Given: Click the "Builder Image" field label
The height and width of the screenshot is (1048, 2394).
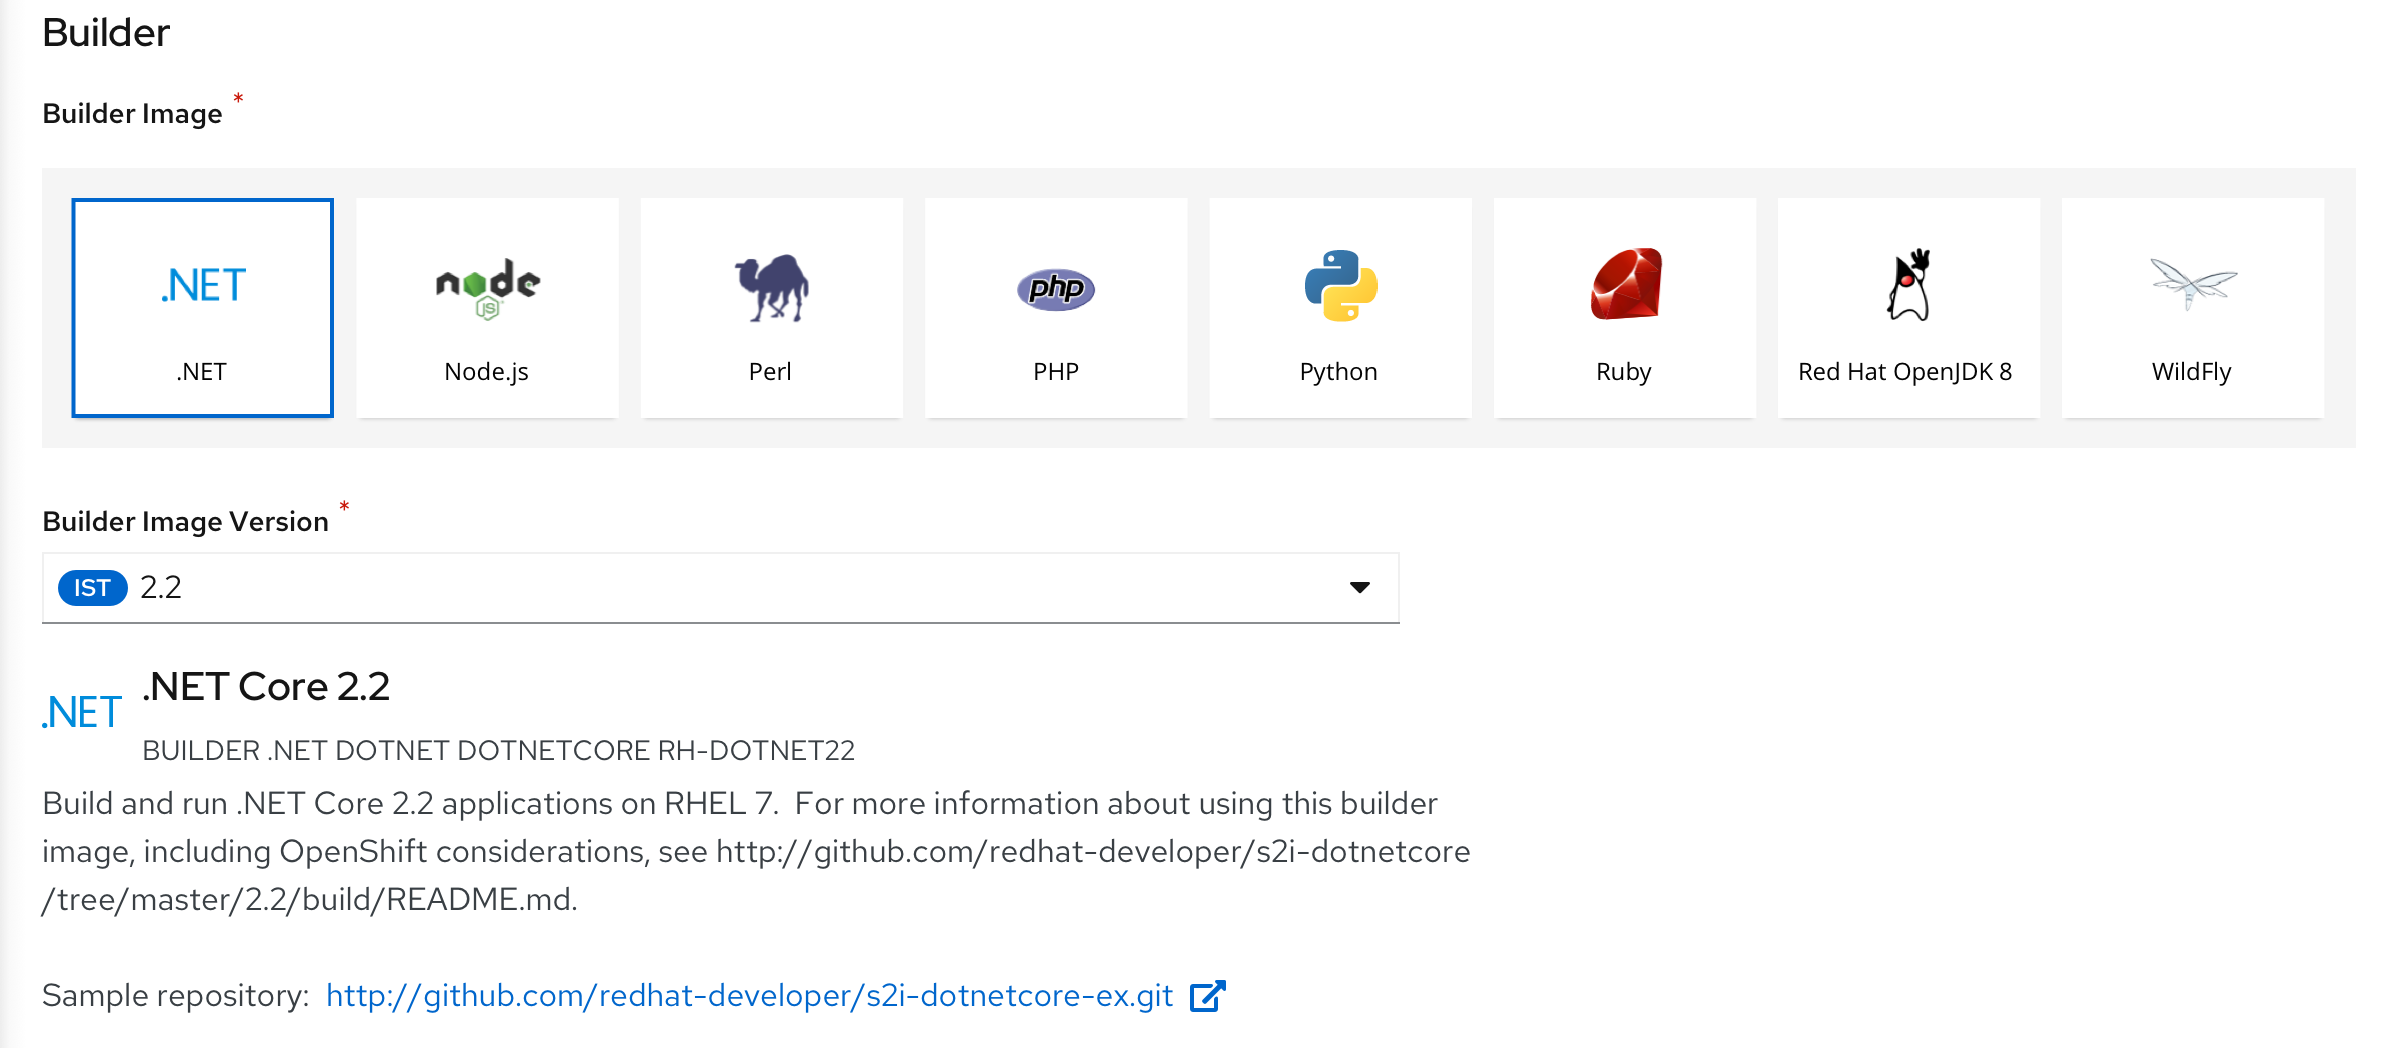Looking at the screenshot, I should [132, 113].
